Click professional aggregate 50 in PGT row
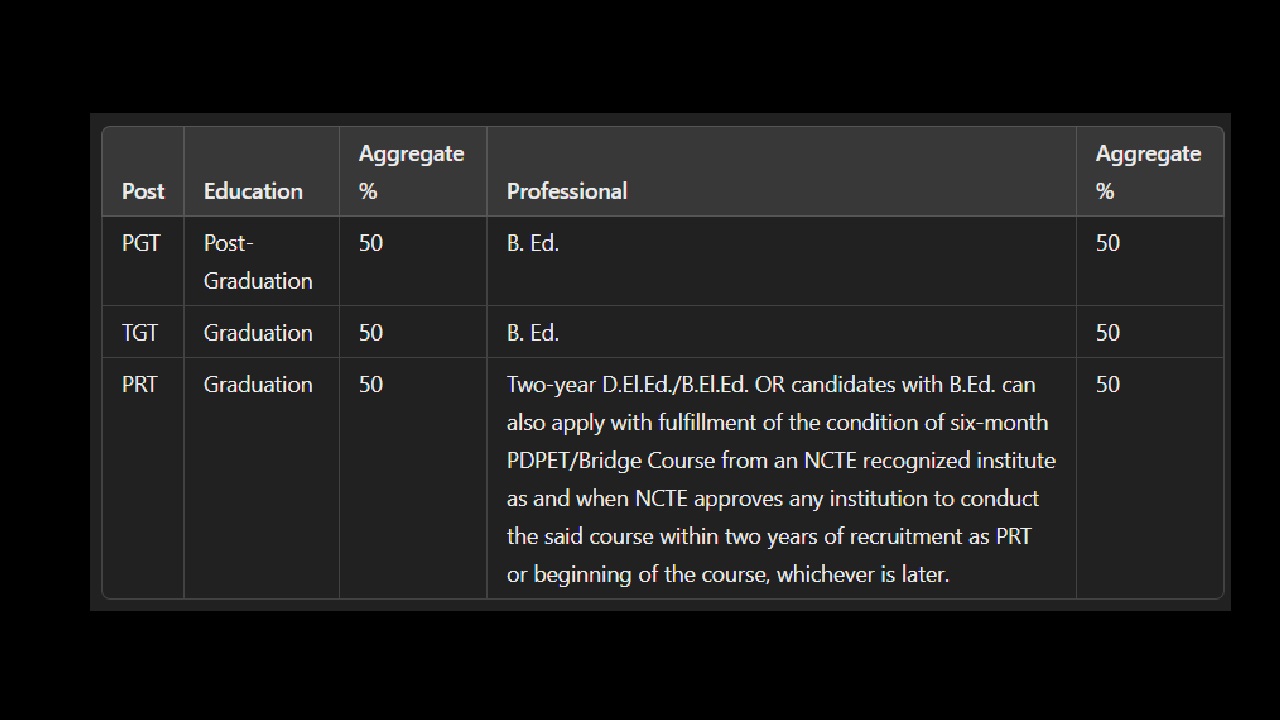Screen dimensions: 1280x720 (1108, 243)
